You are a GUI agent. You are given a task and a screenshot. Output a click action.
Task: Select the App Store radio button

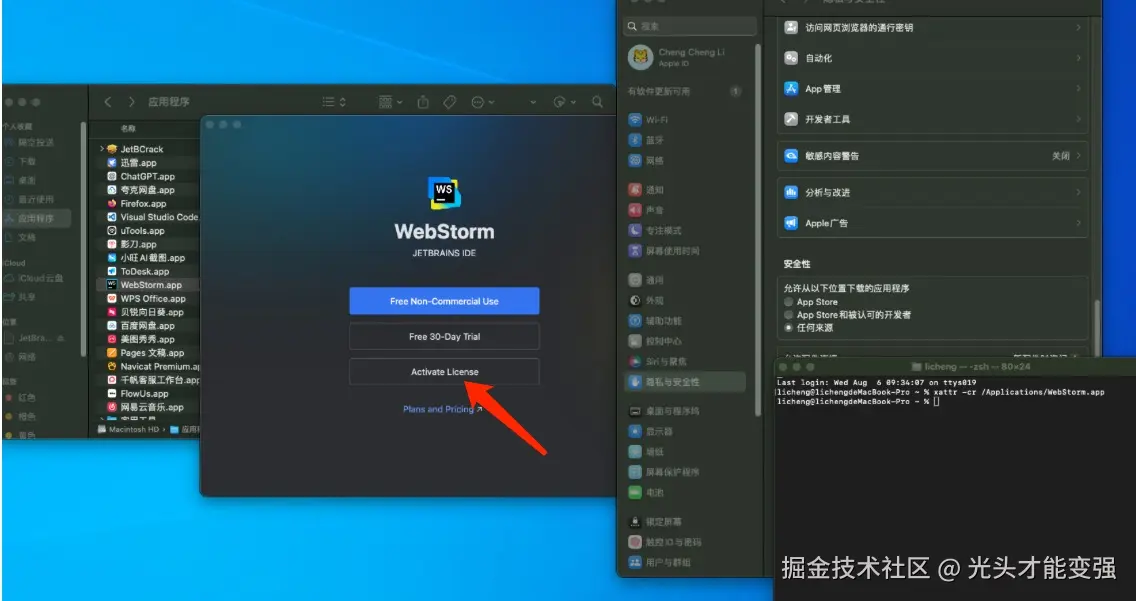[789, 301]
